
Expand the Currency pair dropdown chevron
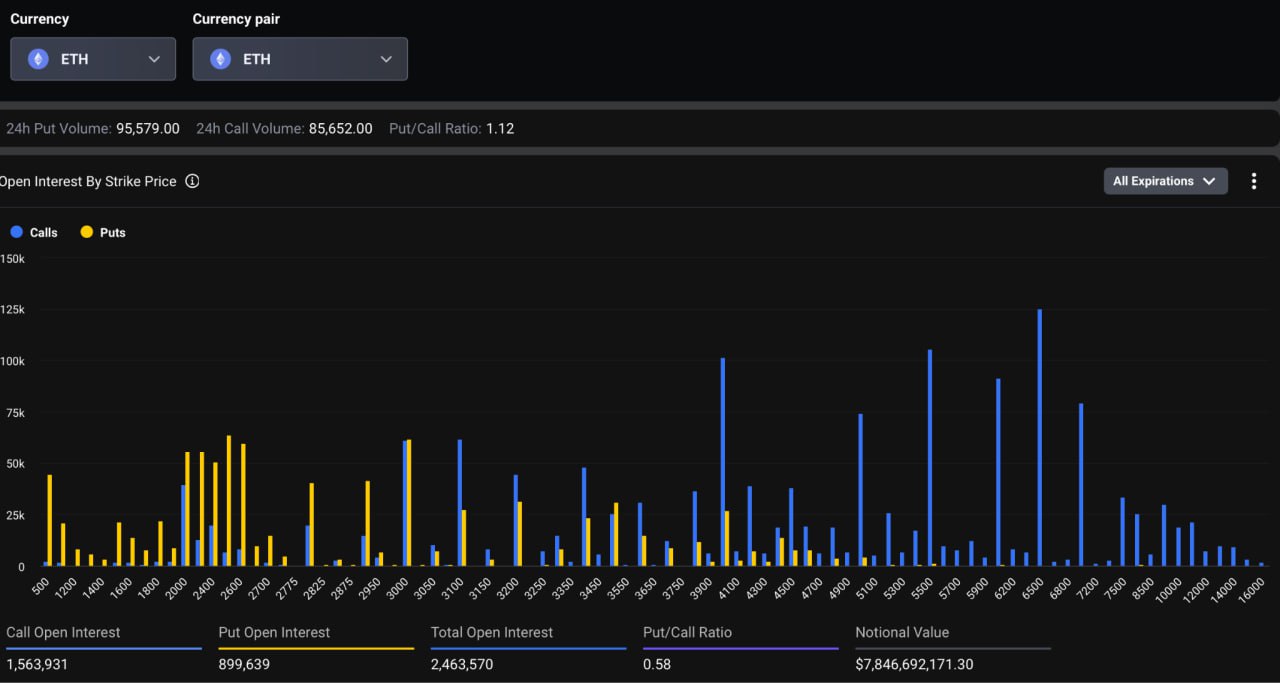[386, 59]
